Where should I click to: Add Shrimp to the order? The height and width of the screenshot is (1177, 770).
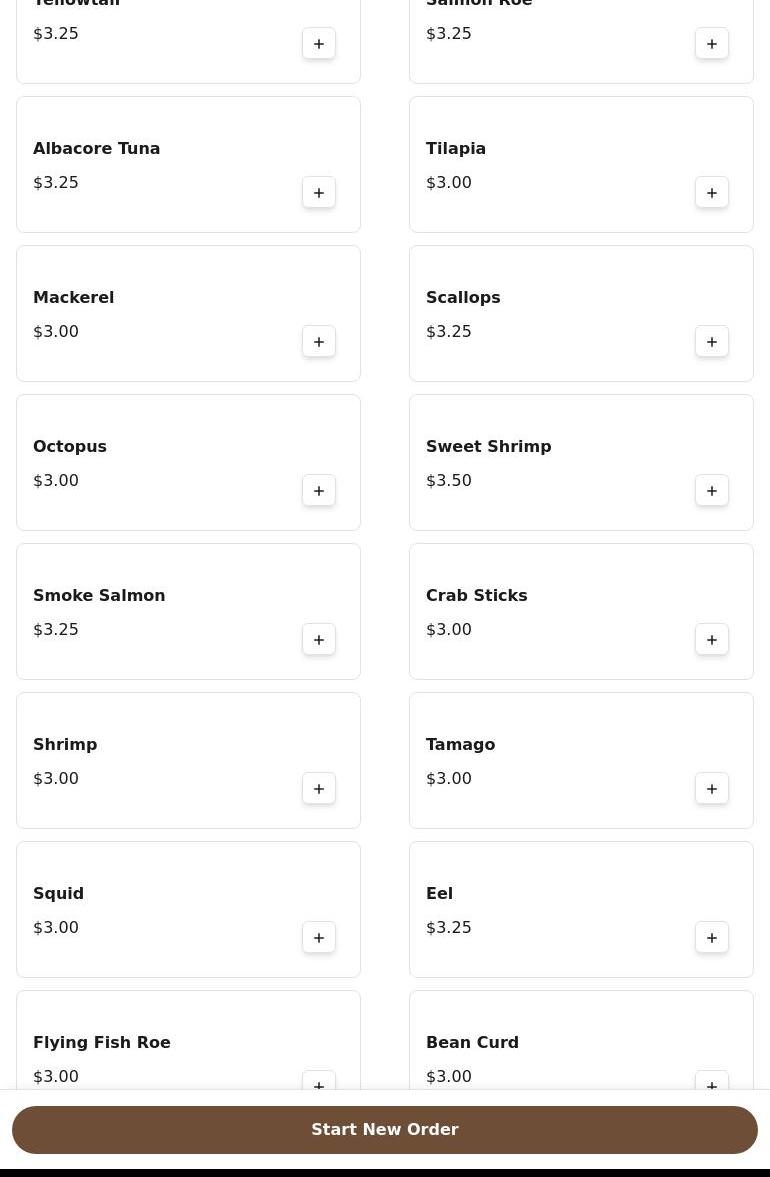point(319,789)
